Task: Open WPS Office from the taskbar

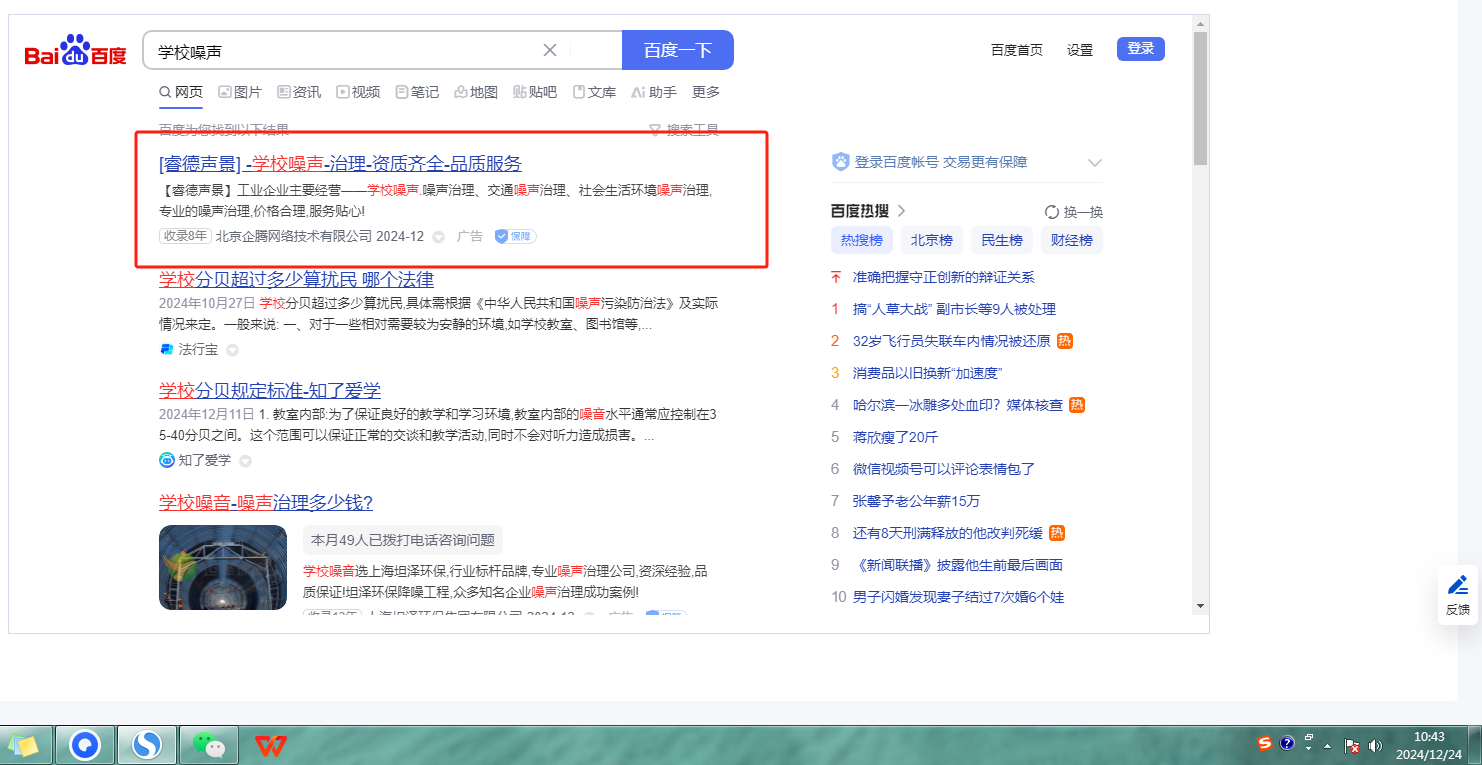Action: point(270,745)
